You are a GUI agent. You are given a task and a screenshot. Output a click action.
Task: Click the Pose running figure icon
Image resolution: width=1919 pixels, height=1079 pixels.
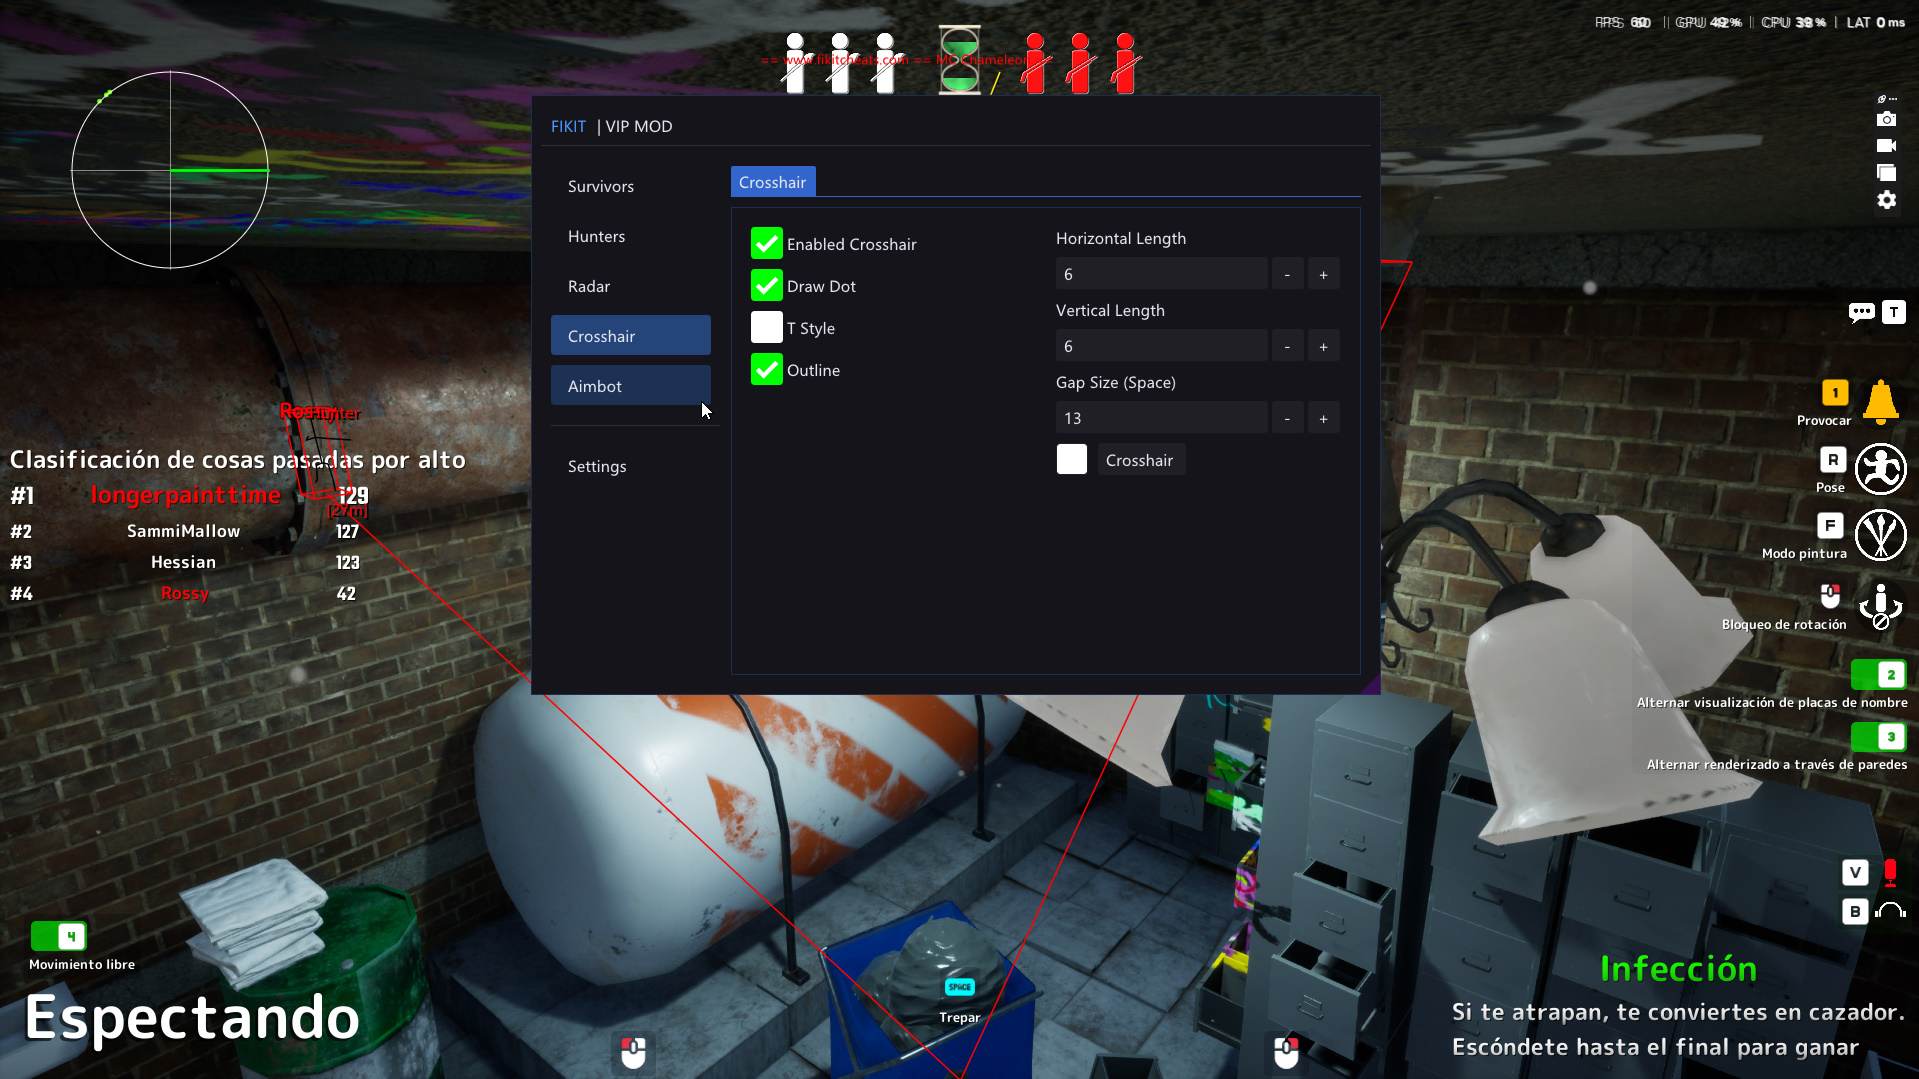[x=1880, y=469]
